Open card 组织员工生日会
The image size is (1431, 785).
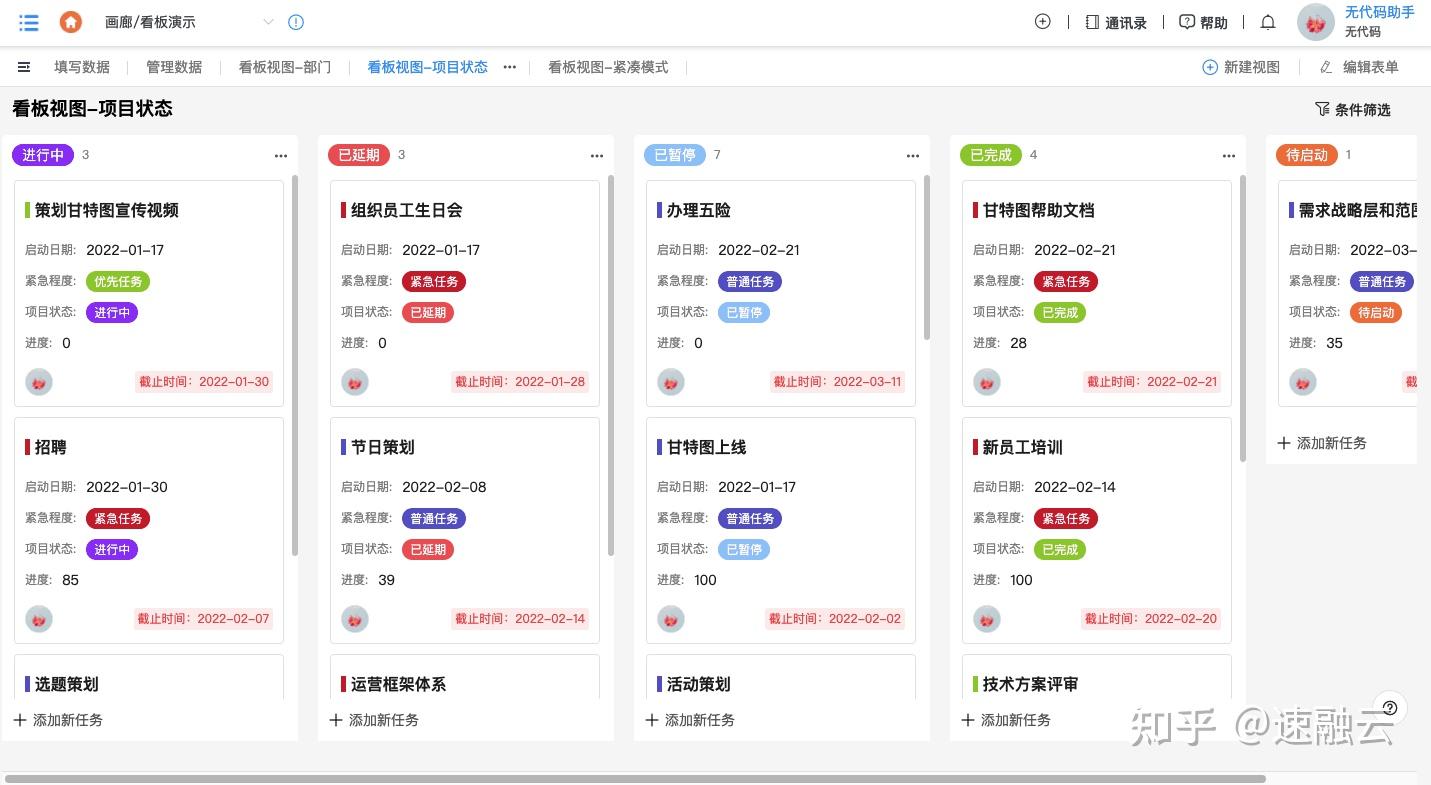click(465, 293)
